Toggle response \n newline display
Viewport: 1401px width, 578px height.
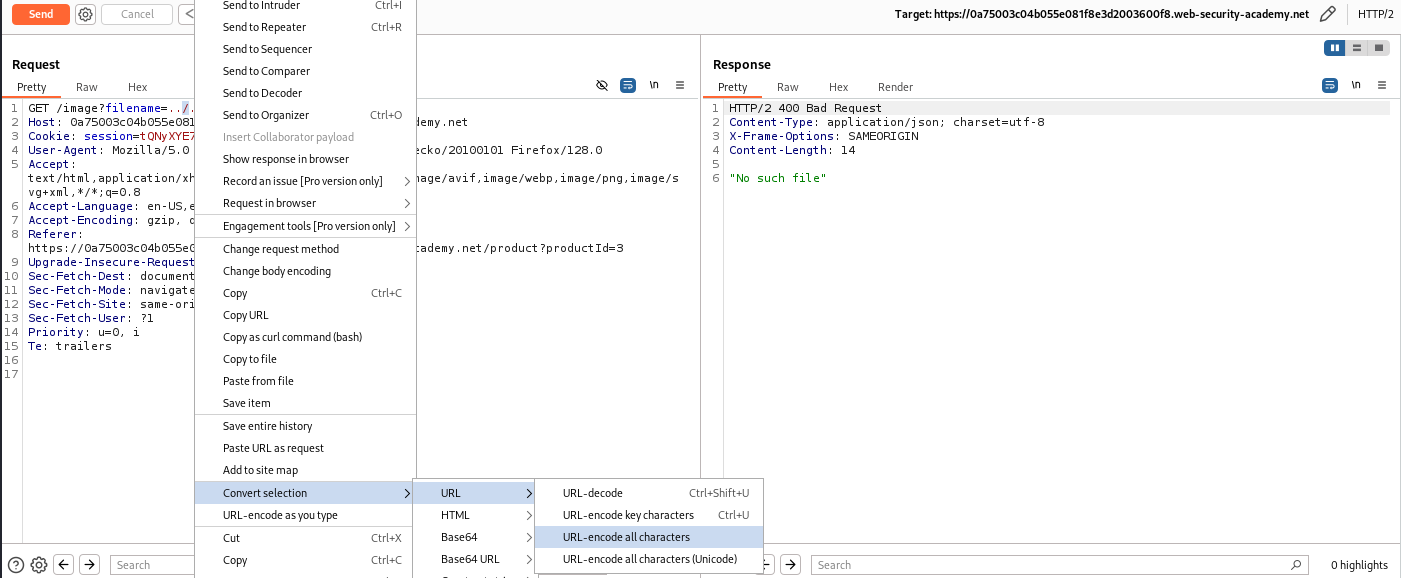point(1356,86)
